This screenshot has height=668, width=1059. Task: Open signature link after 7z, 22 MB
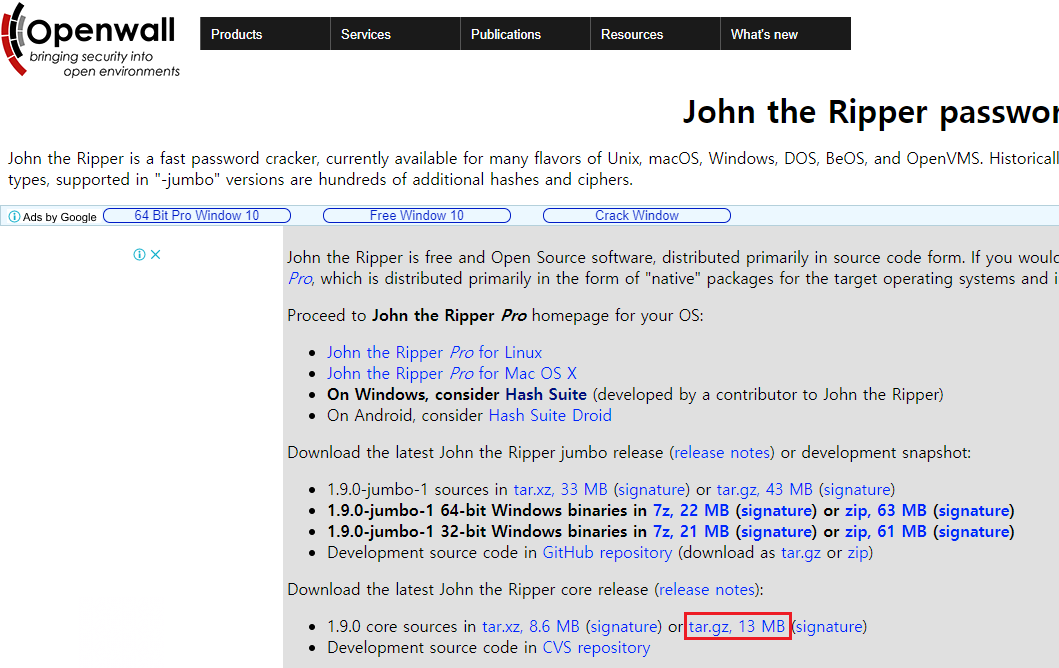click(x=776, y=511)
